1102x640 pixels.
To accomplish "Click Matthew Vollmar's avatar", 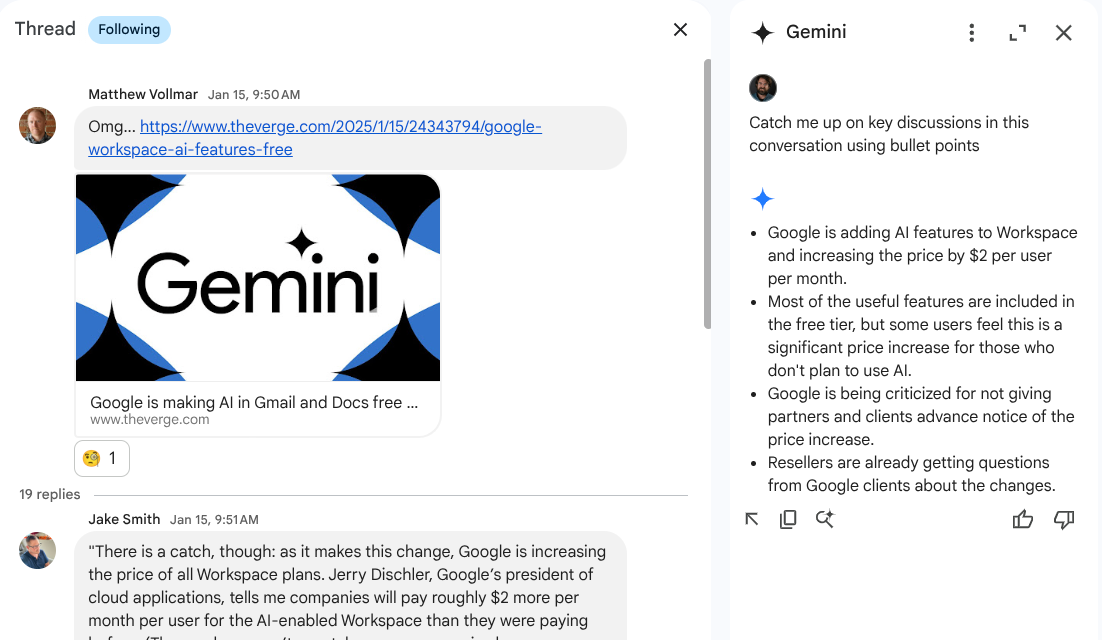I will tap(37, 126).
